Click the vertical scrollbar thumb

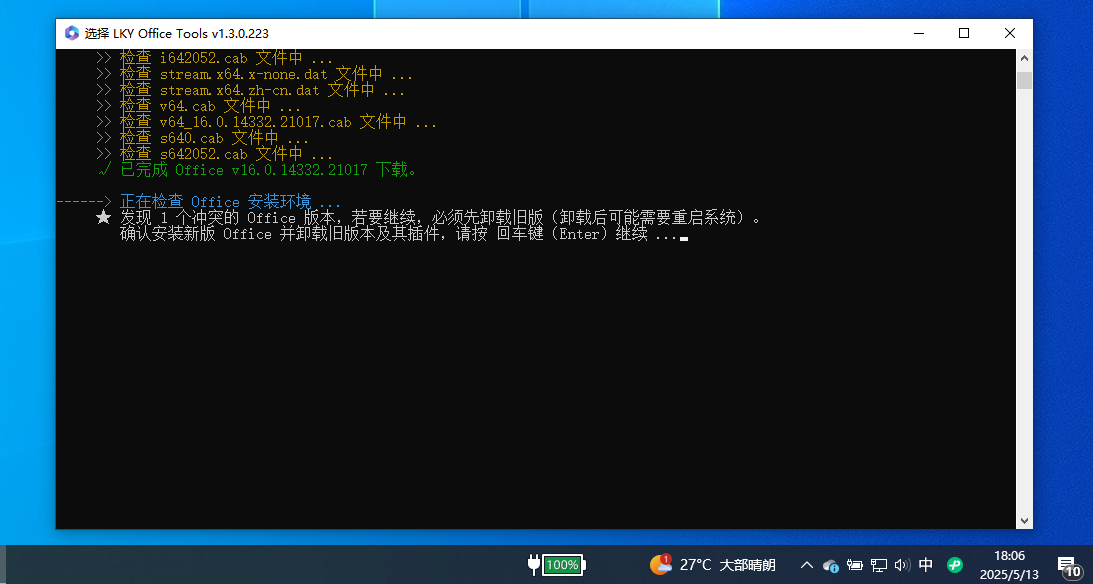point(1024,80)
